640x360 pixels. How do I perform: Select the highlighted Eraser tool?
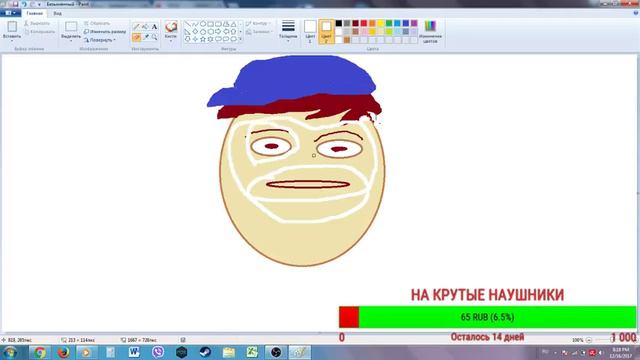click(136, 37)
